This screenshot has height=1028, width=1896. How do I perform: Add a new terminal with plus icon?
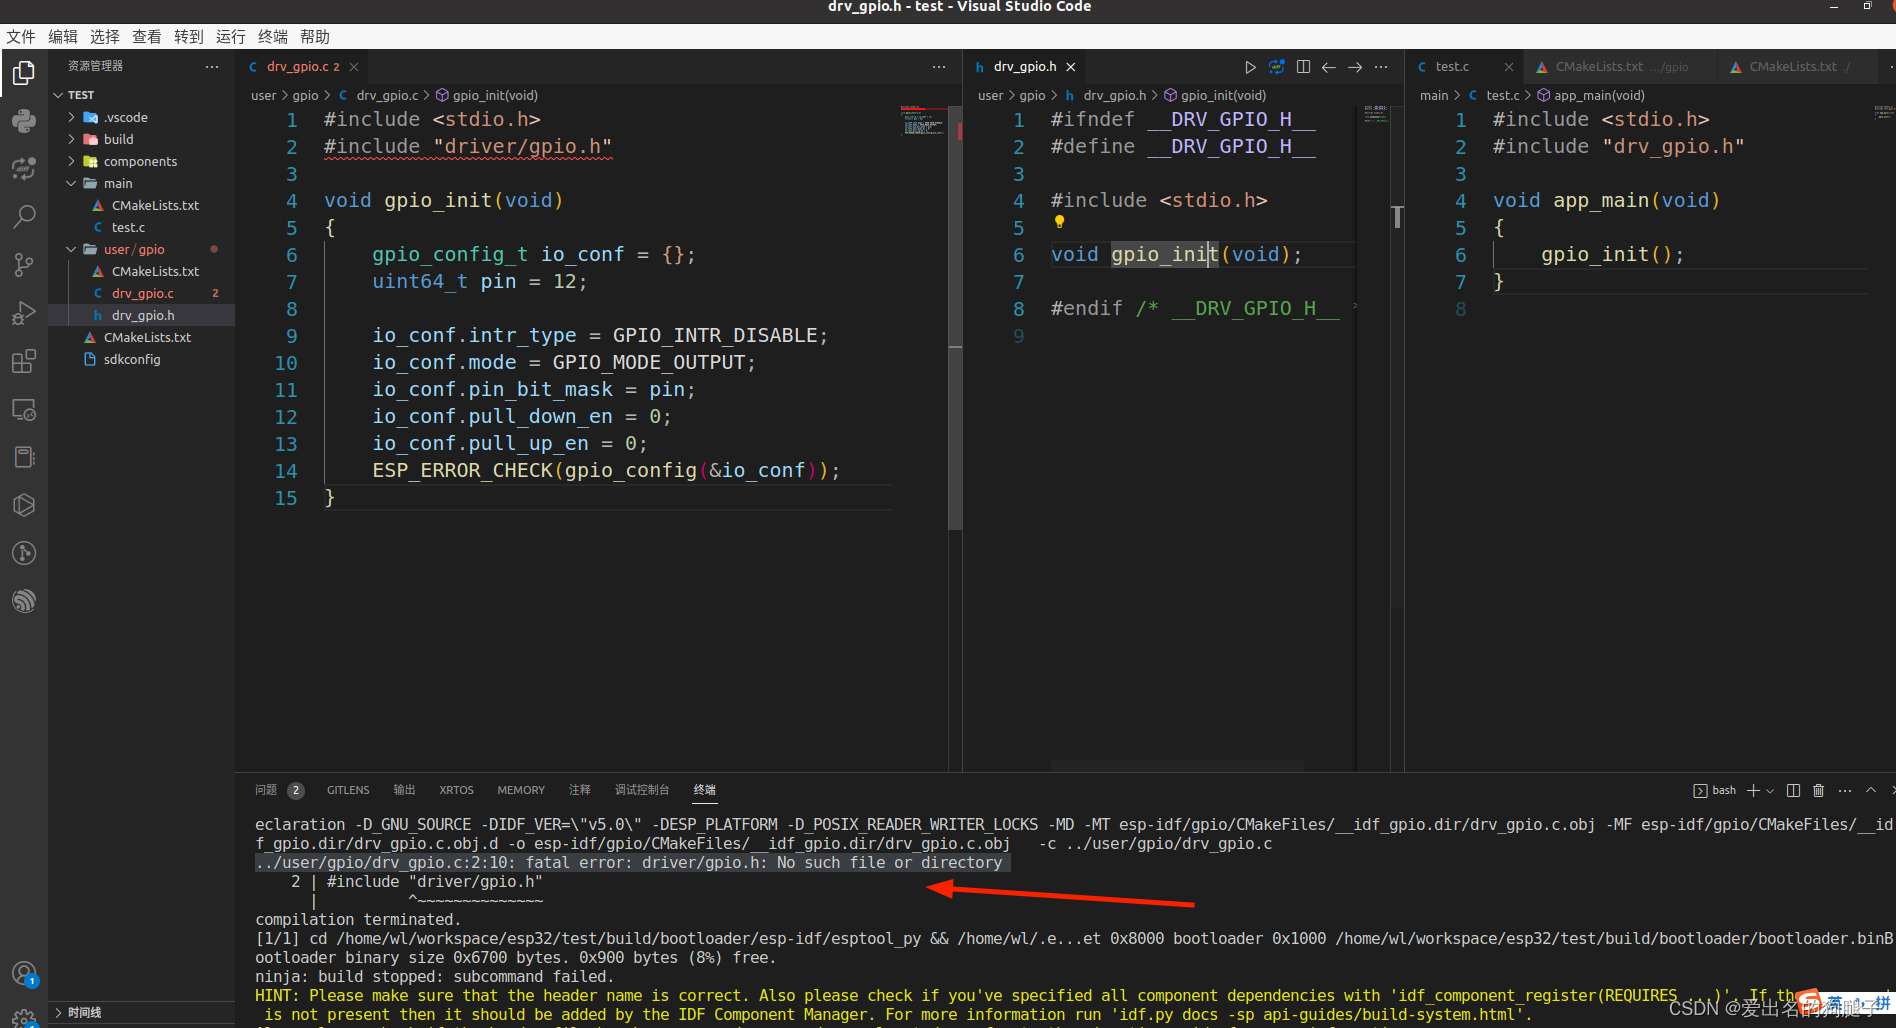[1753, 790]
